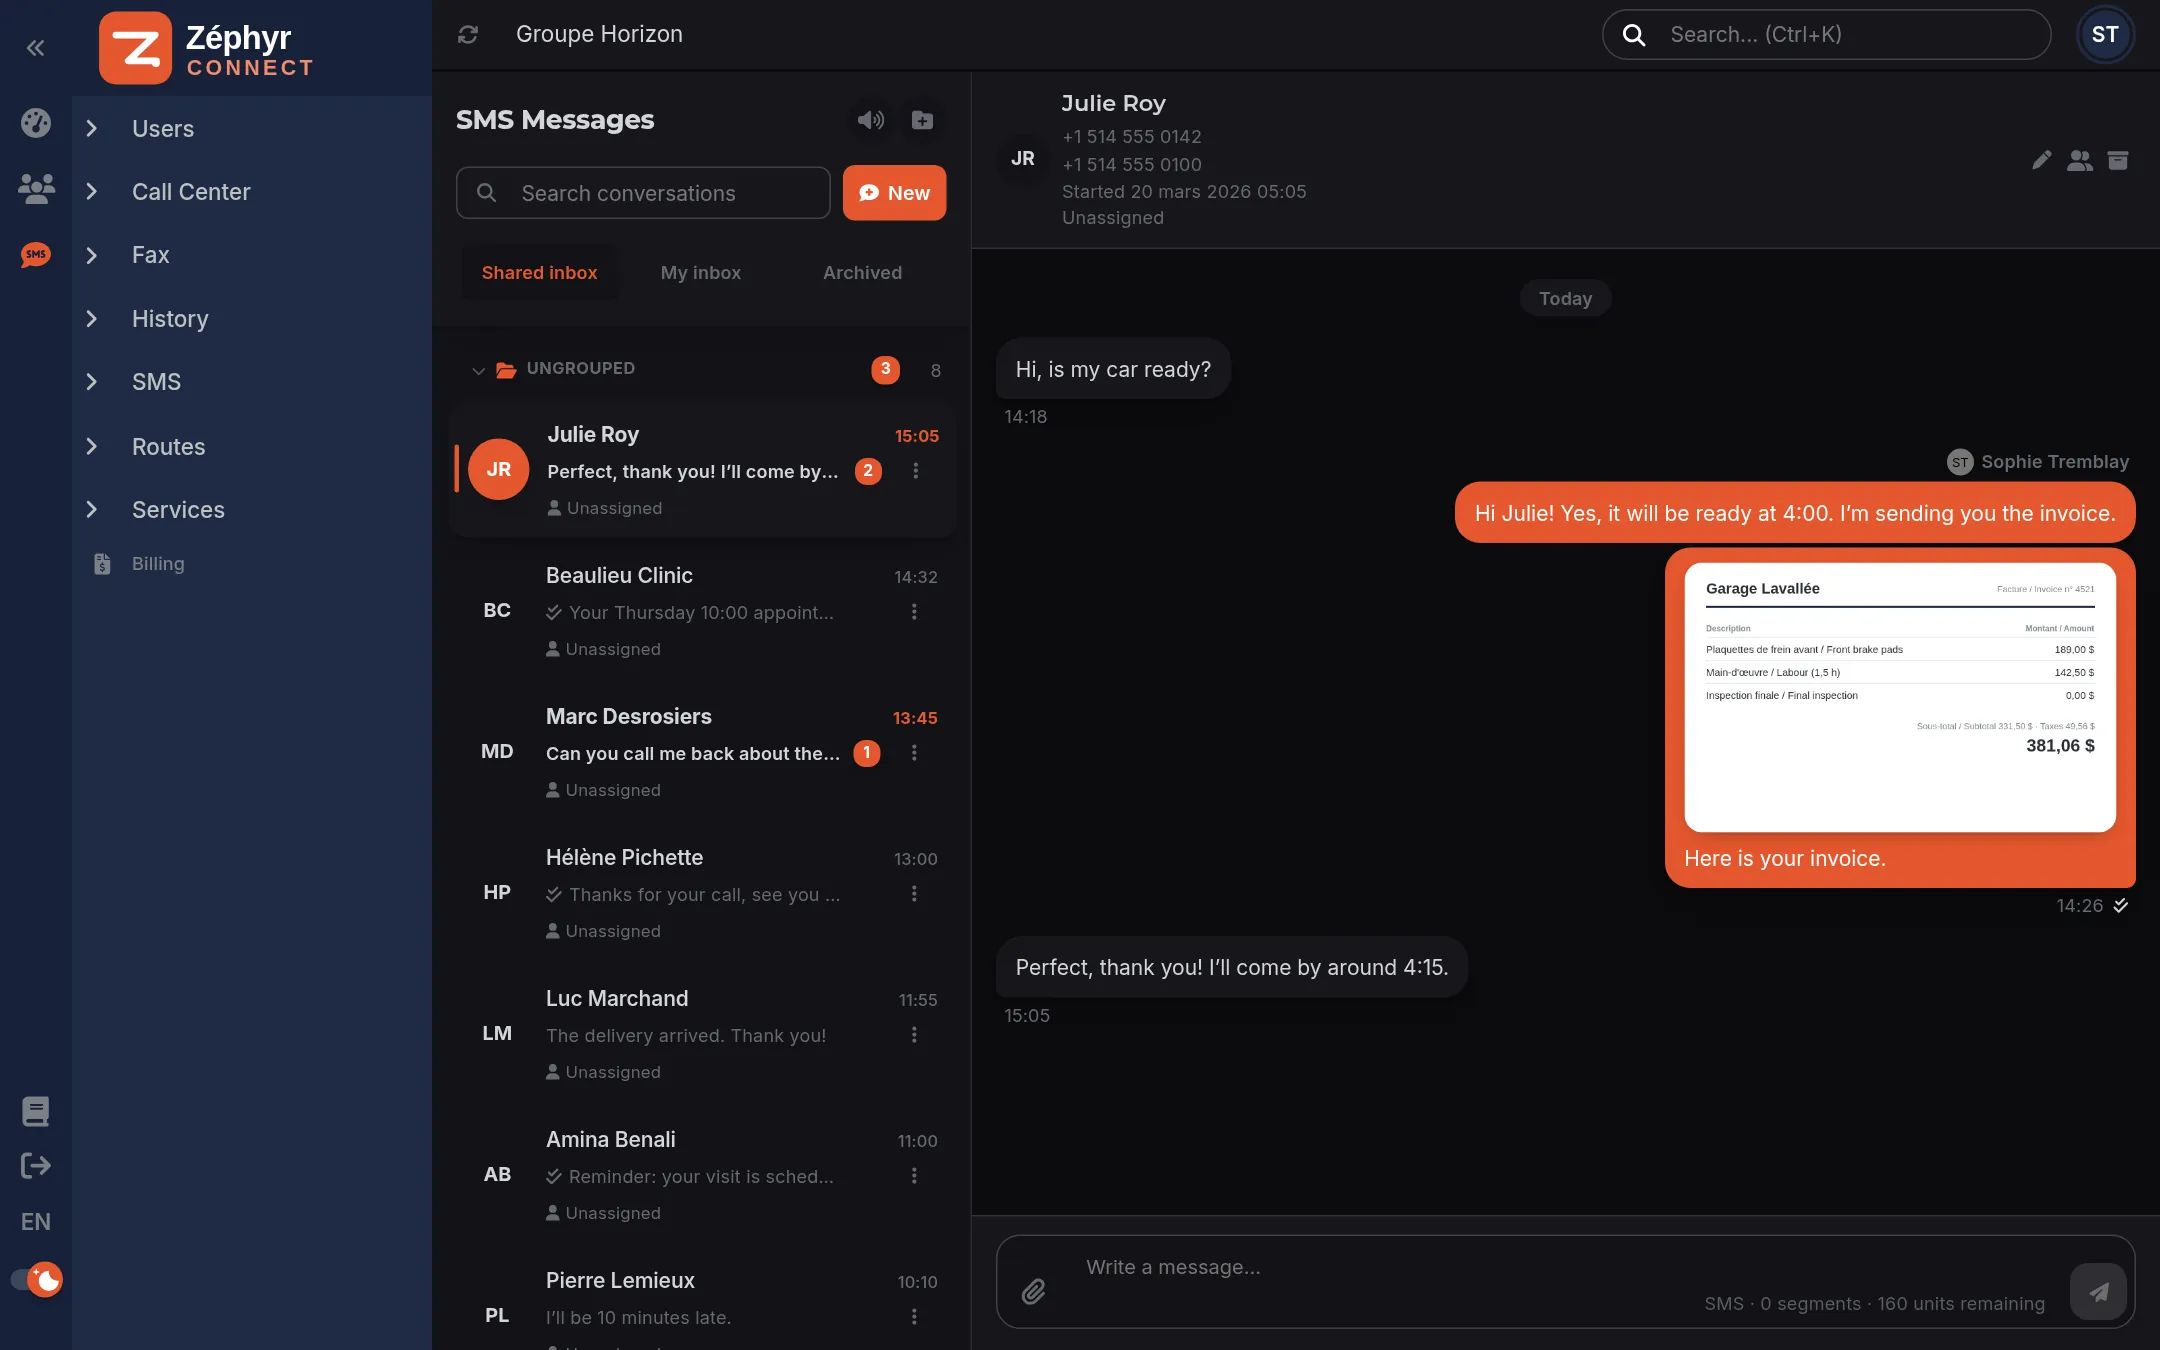The image size is (2160, 1350).
Task: Click the Search conversations field
Action: [643, 193]
